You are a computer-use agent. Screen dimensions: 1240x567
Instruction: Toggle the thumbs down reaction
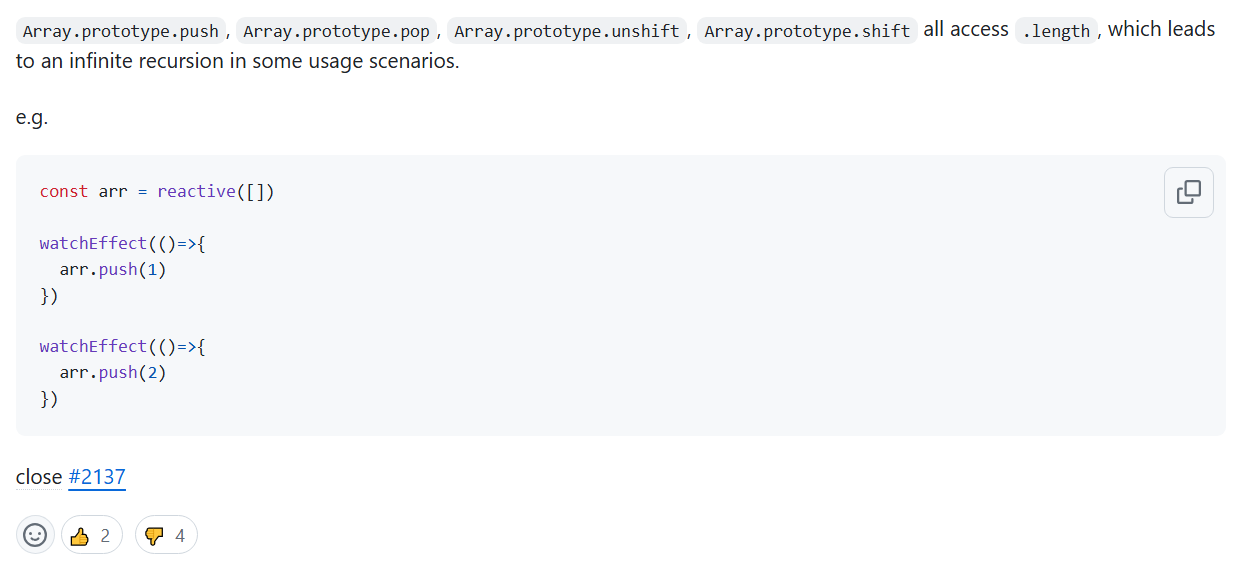point(166,535)
